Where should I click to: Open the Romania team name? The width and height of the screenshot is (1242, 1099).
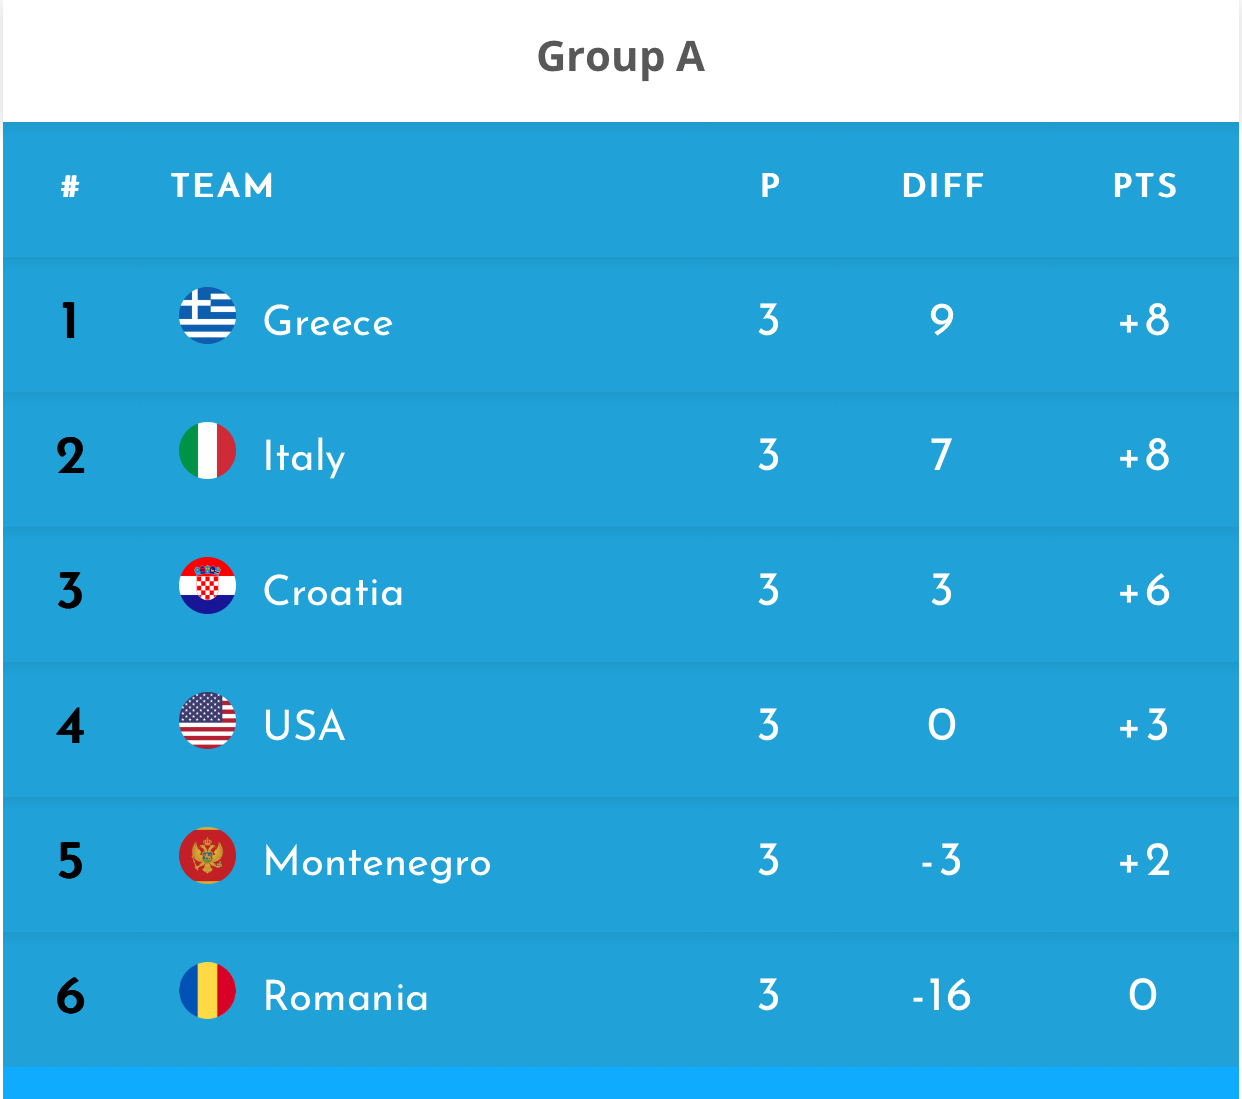coord(346,997)
